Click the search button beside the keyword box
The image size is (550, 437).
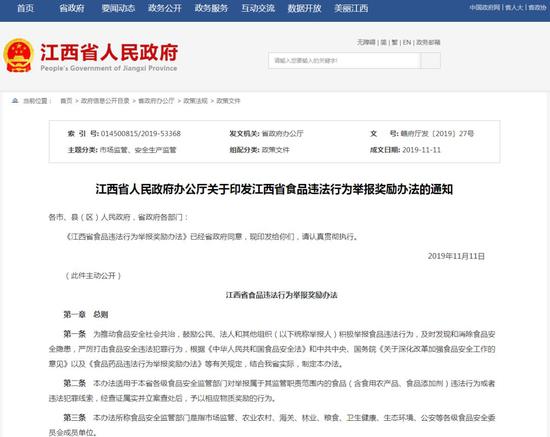tap(430, 61)
